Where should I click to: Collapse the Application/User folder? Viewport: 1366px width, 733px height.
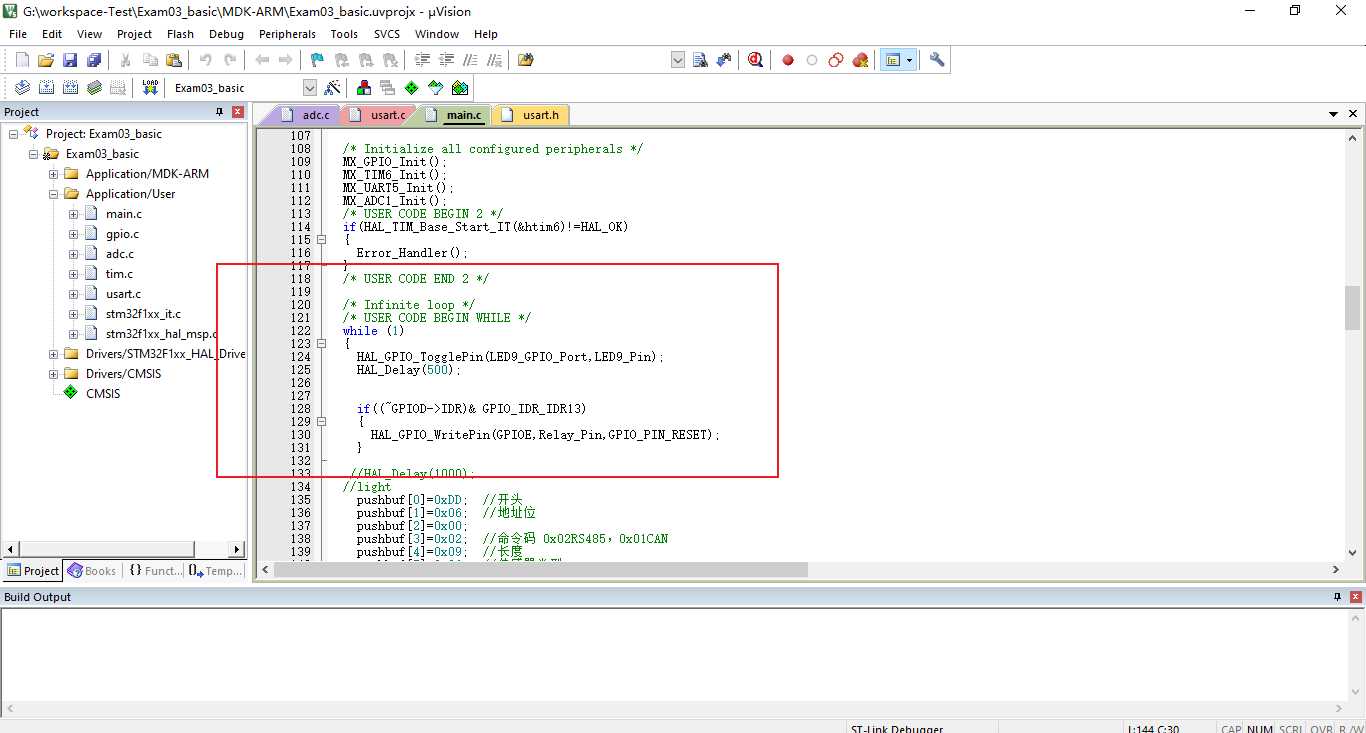[x=53, y=194]
